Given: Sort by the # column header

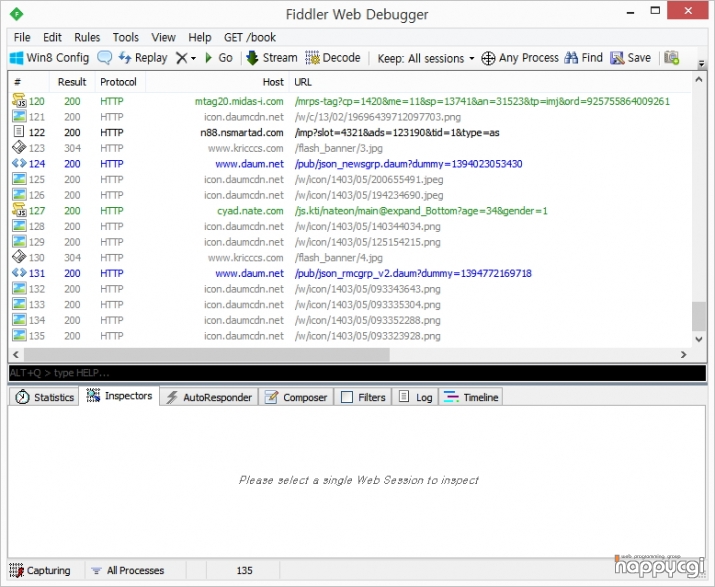Looking at the screenshot, I should (x=28, y=82).
